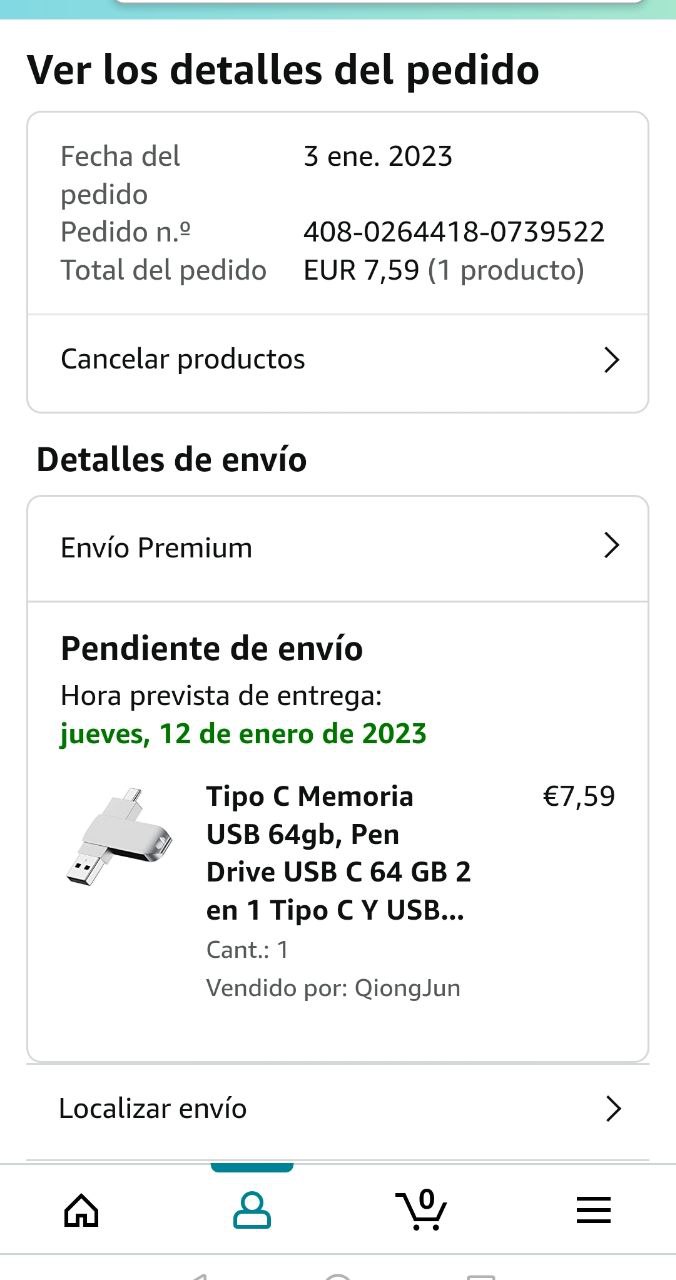Open the USB pen drive product thumbnail
The width and height of the screenshot is (676, 1280).
point(117,836)
